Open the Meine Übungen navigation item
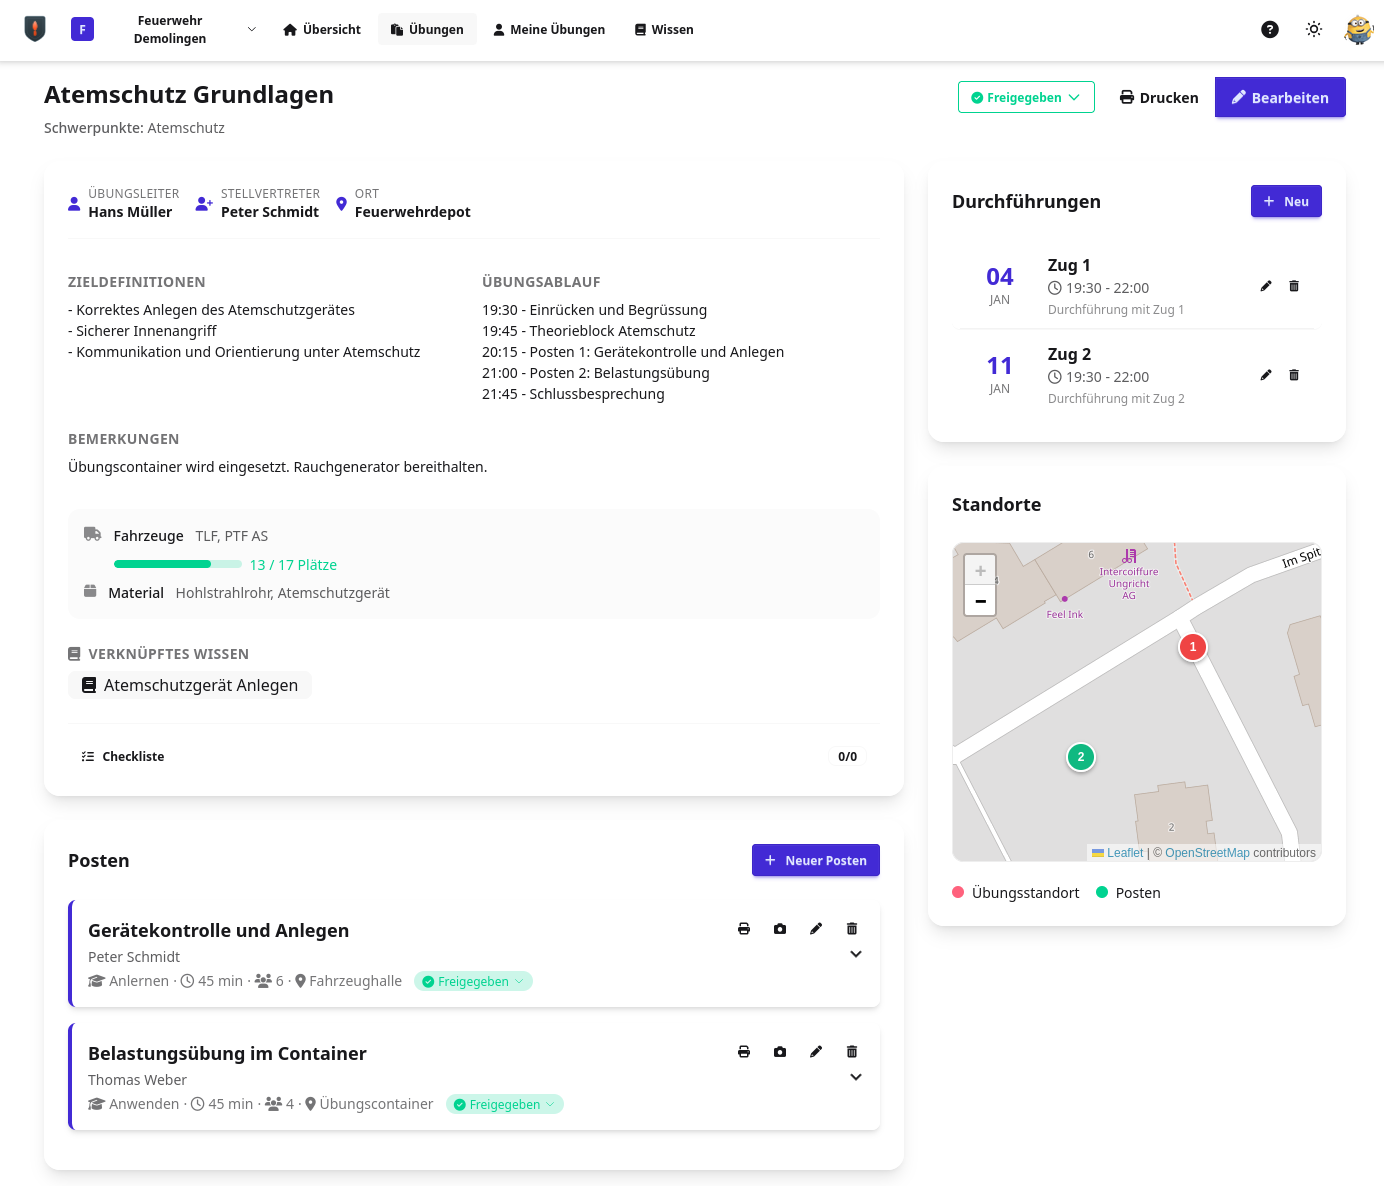This screenshot has height=1186, width=1384. pyautogui.click(x=549, y=30)
